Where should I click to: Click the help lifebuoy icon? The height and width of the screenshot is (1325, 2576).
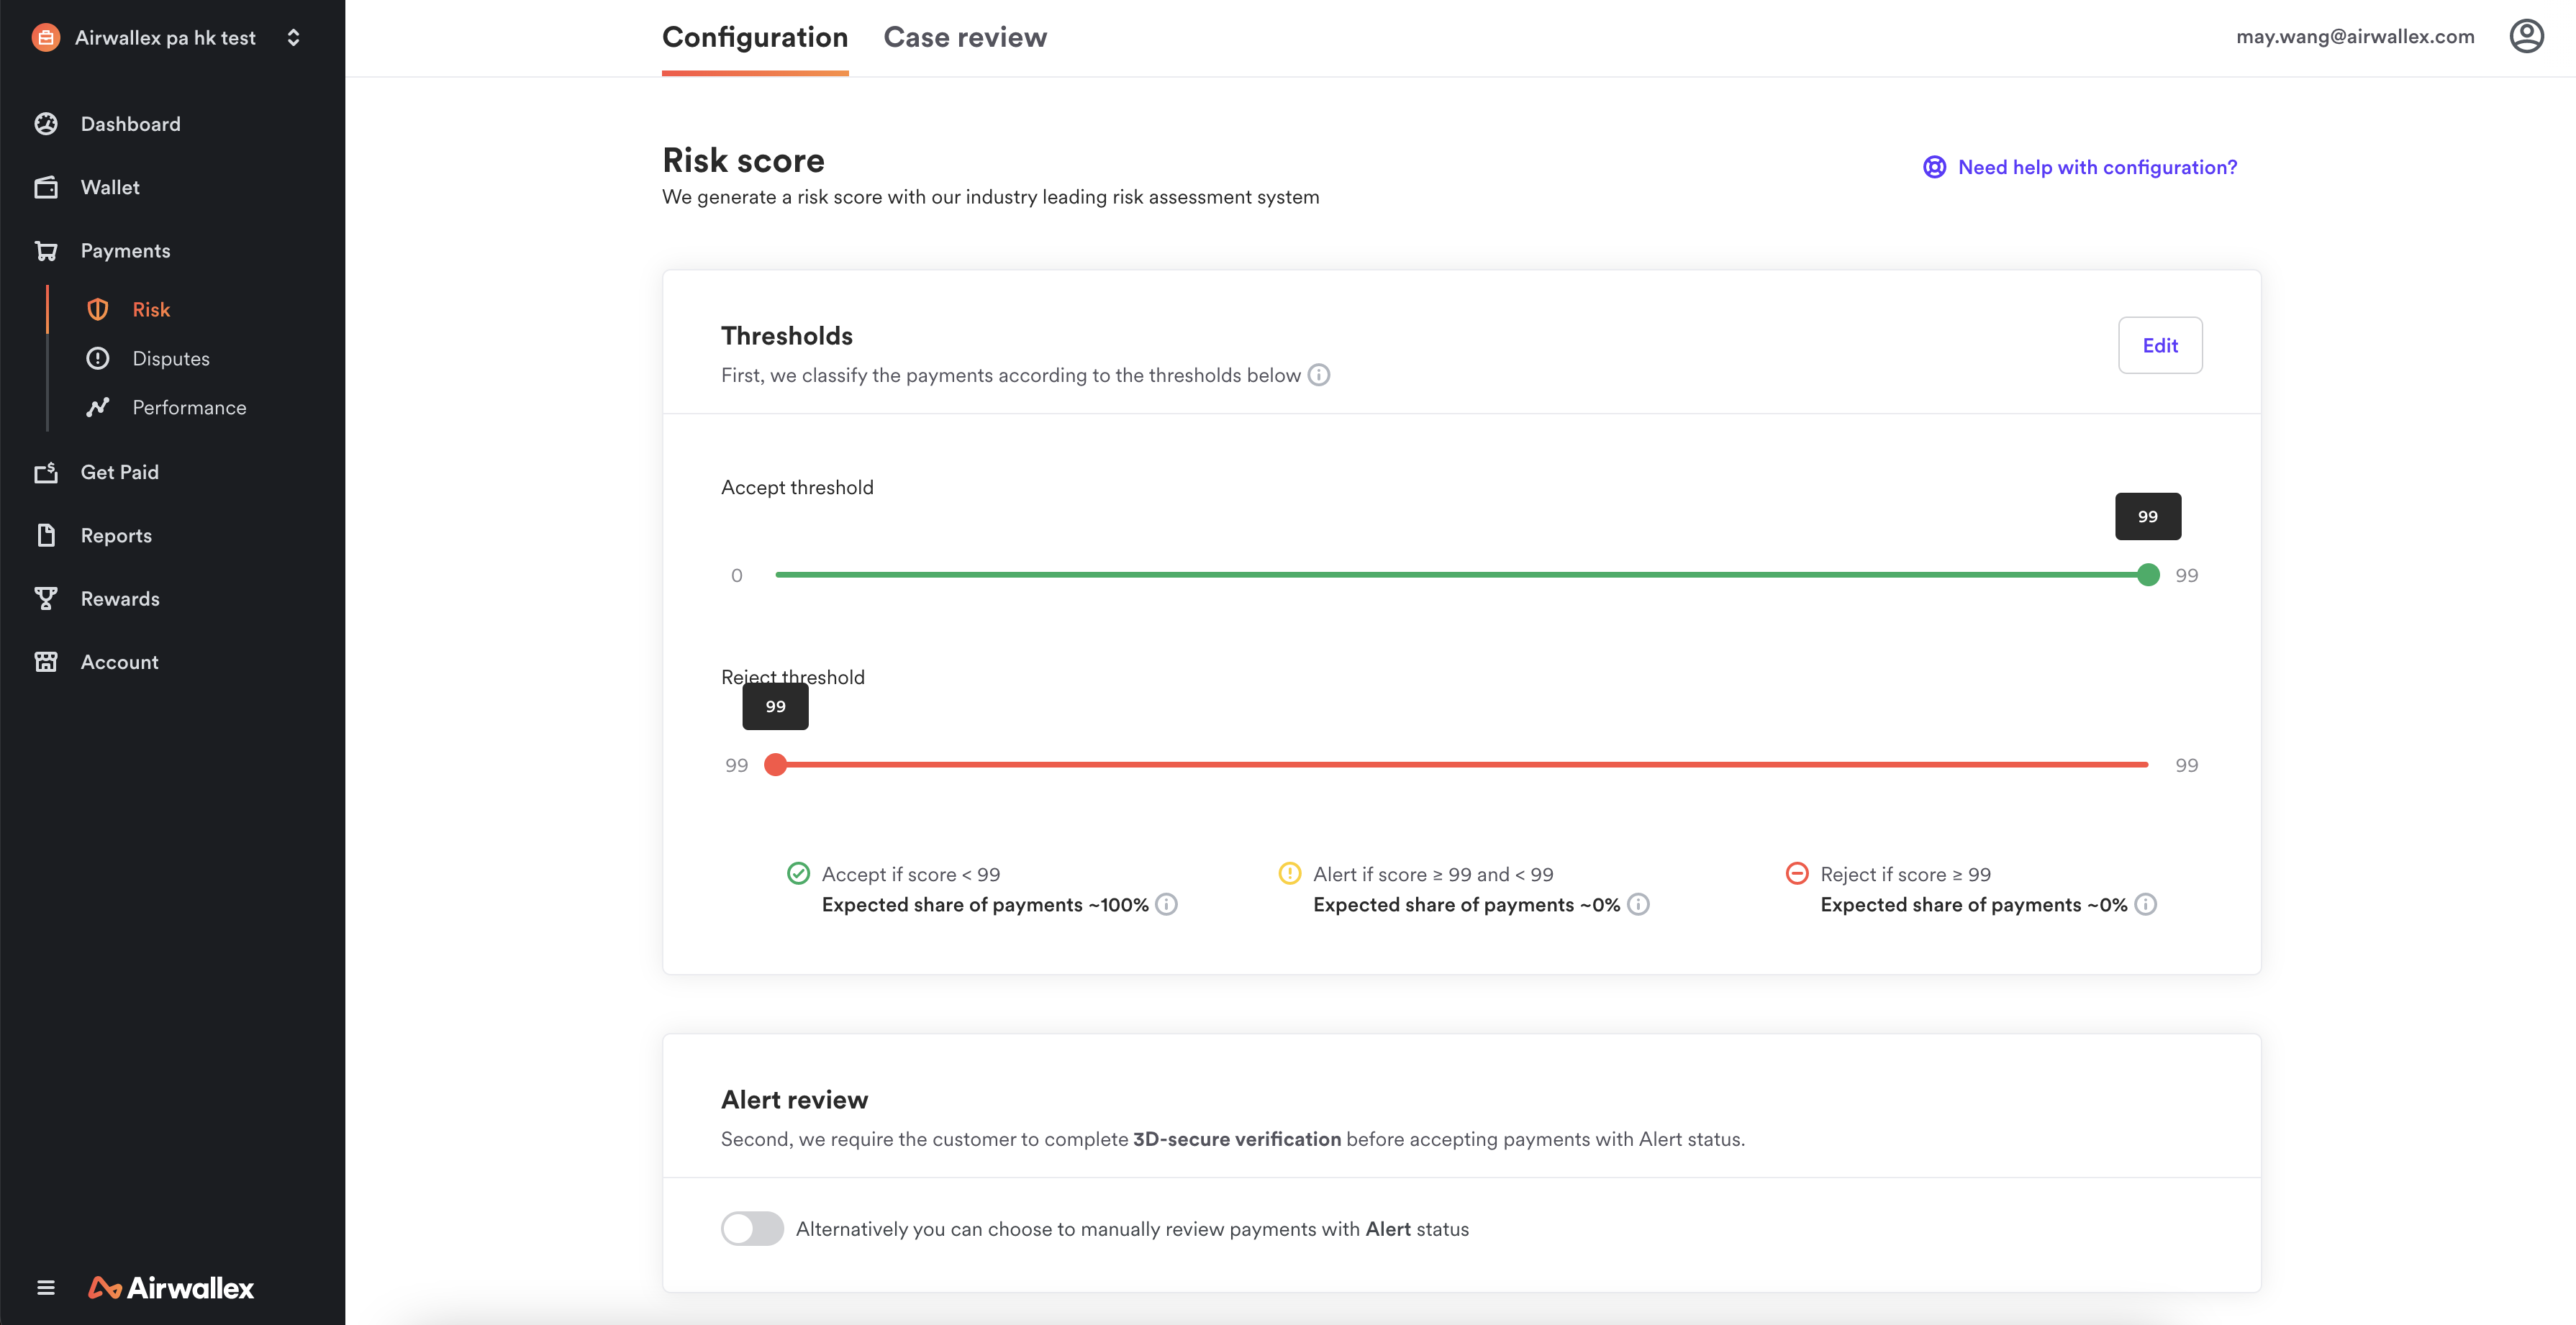click(x=1934, y=167)
